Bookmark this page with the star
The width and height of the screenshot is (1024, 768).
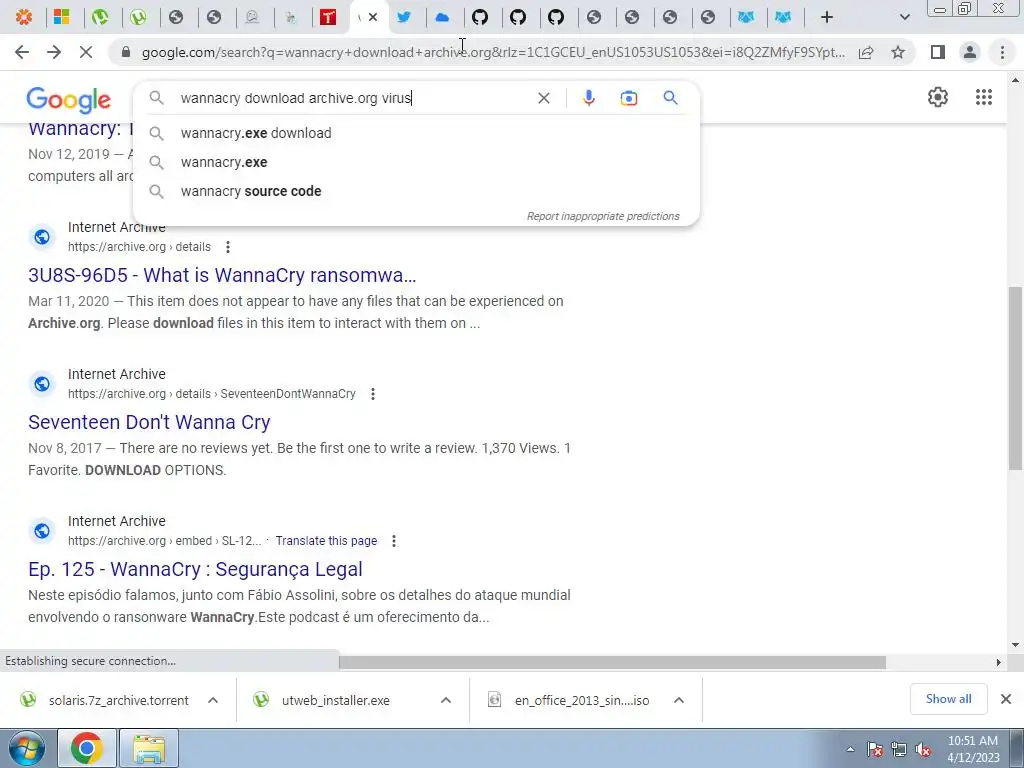click(x=898, y=52)
